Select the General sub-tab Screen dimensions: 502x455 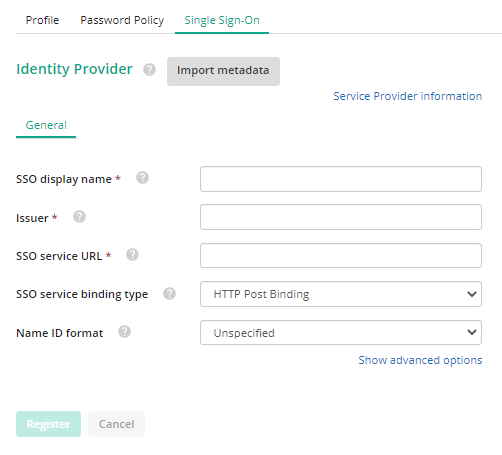[x=46, y=126]
